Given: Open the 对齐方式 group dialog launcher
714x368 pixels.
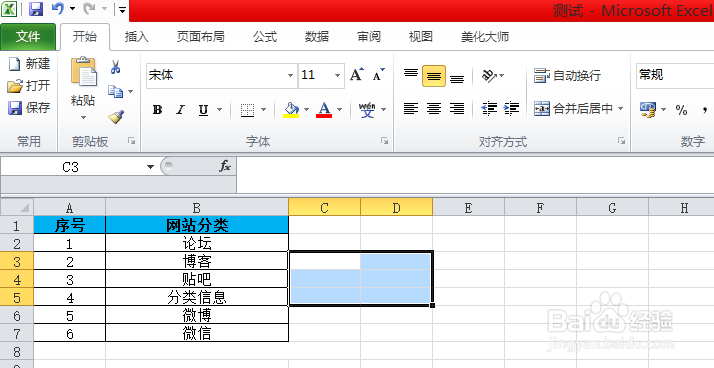Looking at the screenshot, I should click(622, 141).
